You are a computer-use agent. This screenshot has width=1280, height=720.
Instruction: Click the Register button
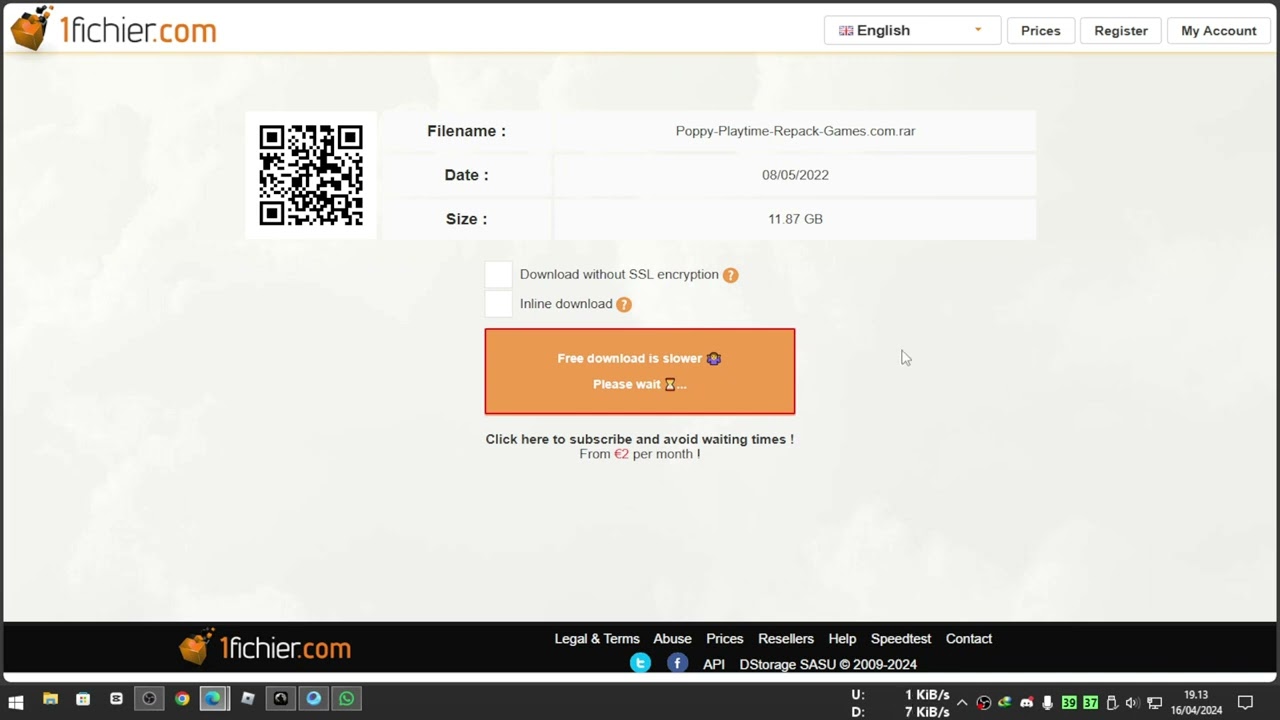click(1121, 30)
